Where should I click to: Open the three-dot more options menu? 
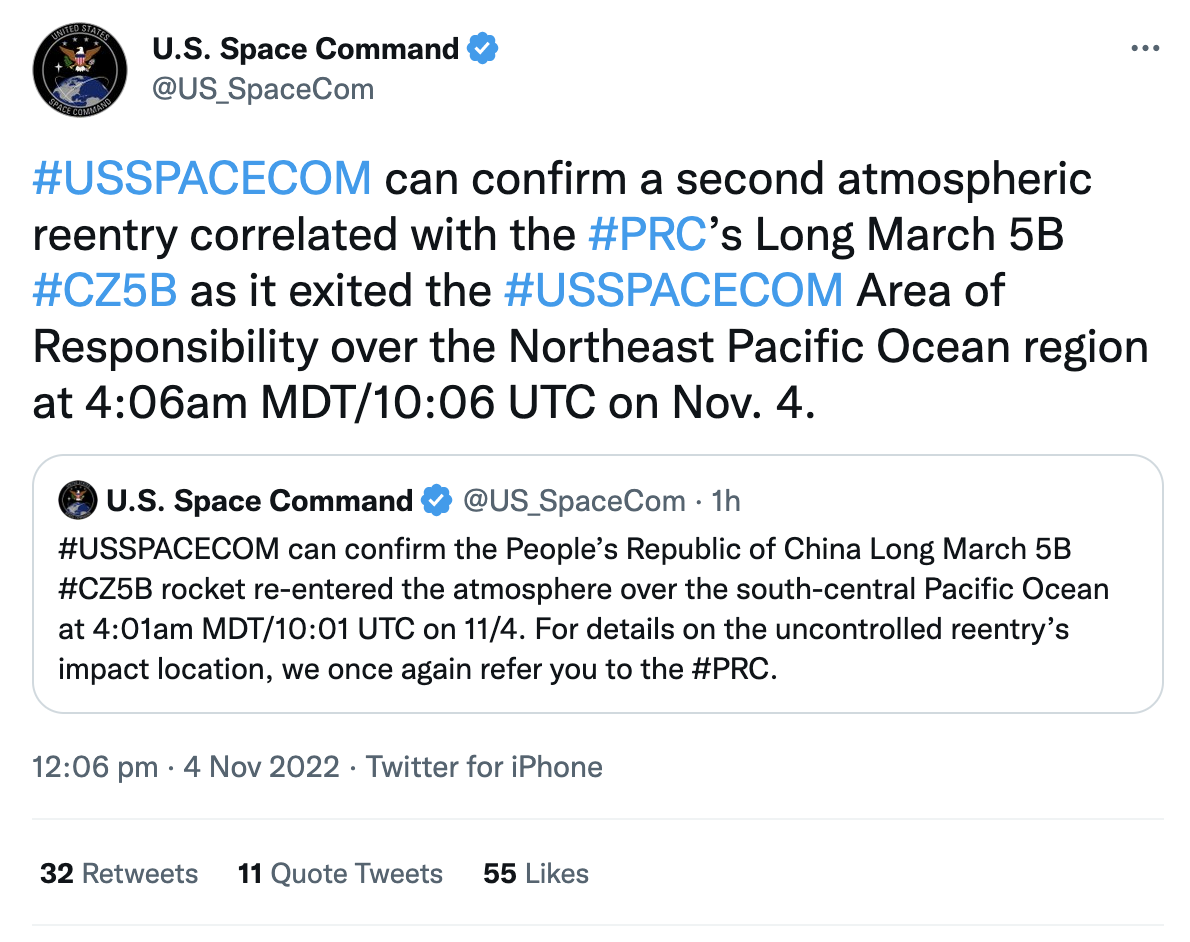pos(1144,48)
